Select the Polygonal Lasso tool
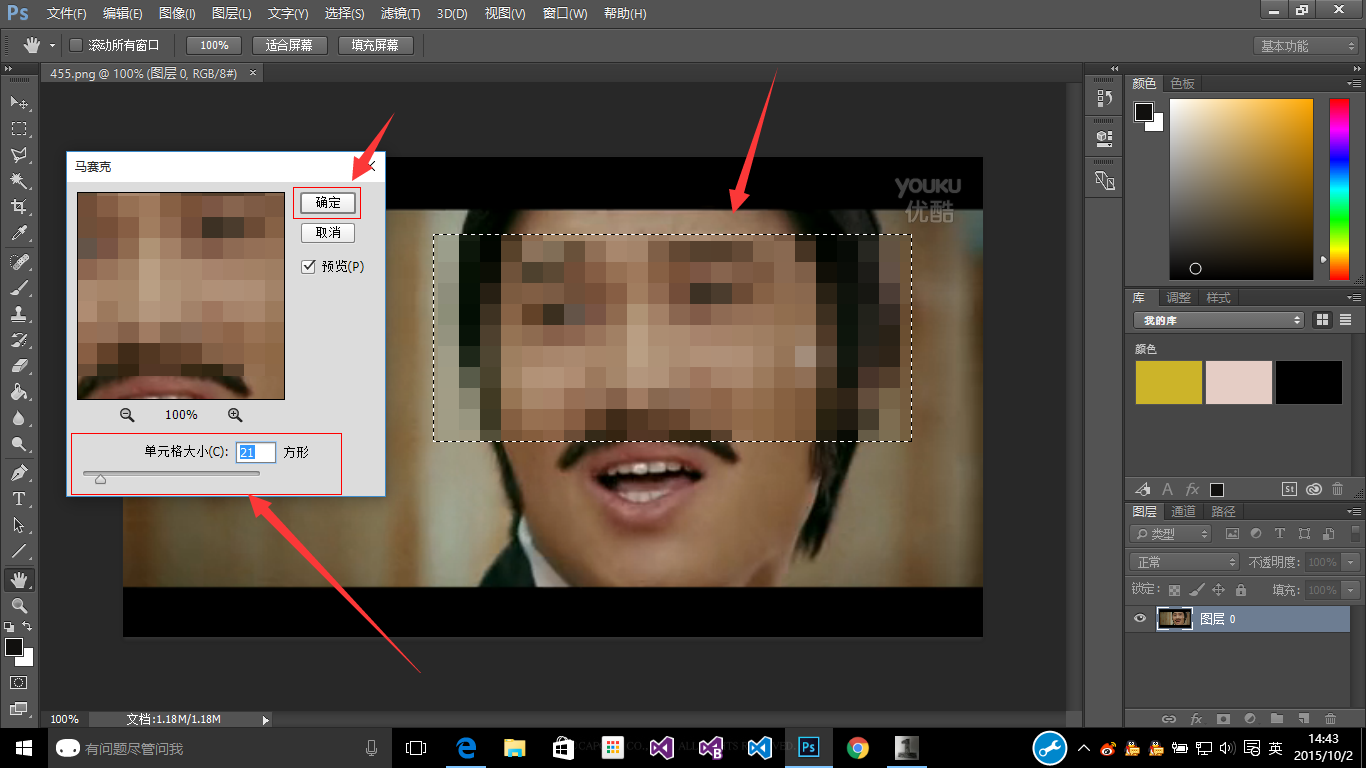1366x768 pixels. 19,155
